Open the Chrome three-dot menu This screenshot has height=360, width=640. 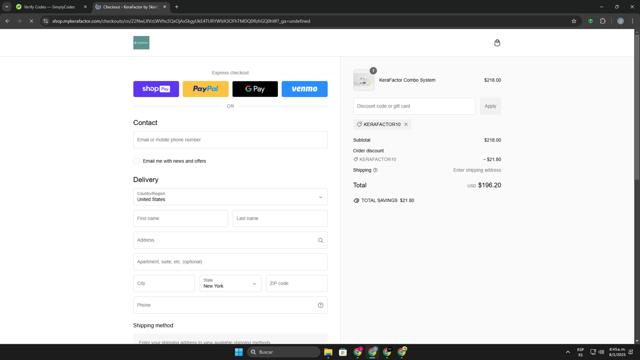pyautogui.click(x=633, y=21)
